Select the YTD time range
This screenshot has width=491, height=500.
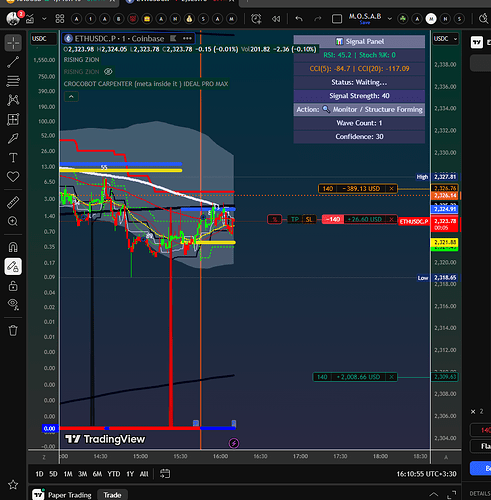point(114,474)
